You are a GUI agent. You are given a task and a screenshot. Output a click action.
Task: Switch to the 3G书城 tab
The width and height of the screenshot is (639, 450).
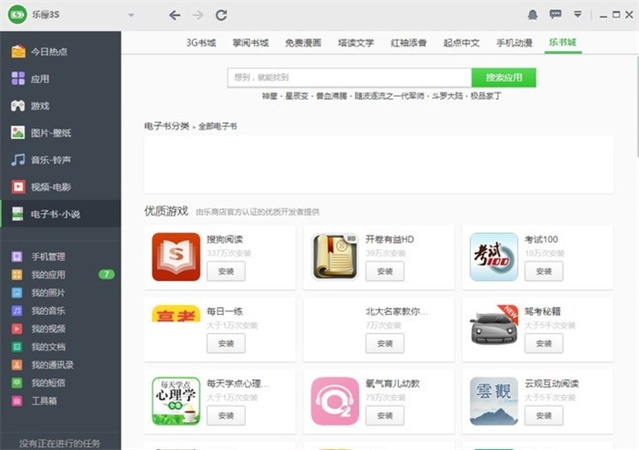pyautogui.click(x=201, y=42)
